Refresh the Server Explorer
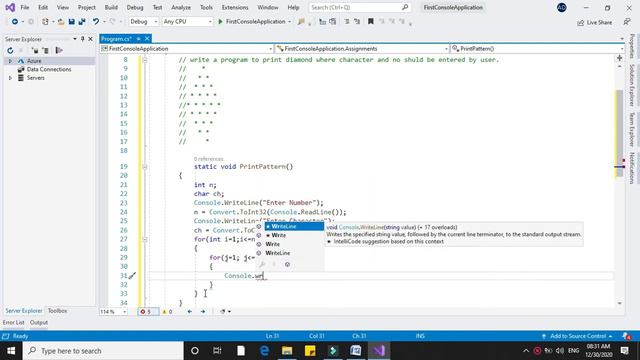Viewport: 640px width, 360px height. click(x=10, y=51)
